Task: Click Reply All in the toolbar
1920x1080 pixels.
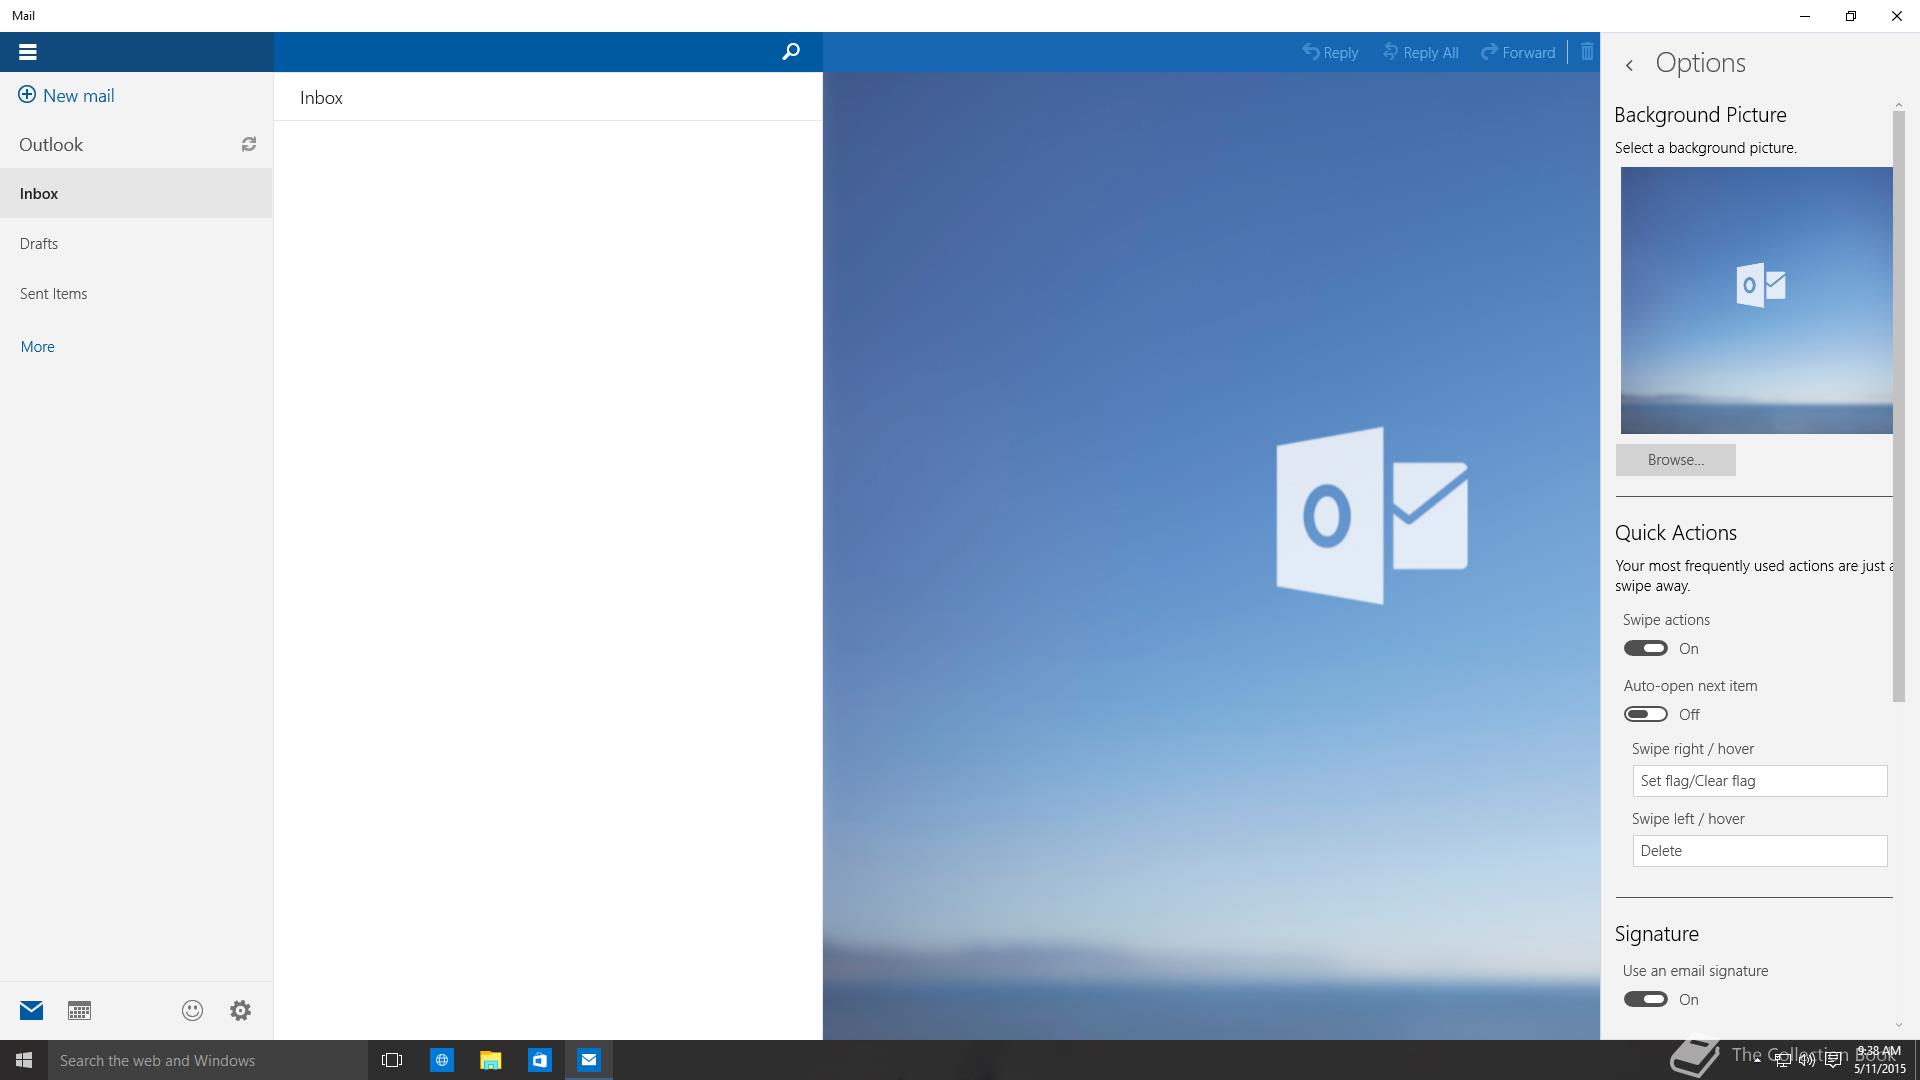Action: click(x=1420, y=52)
